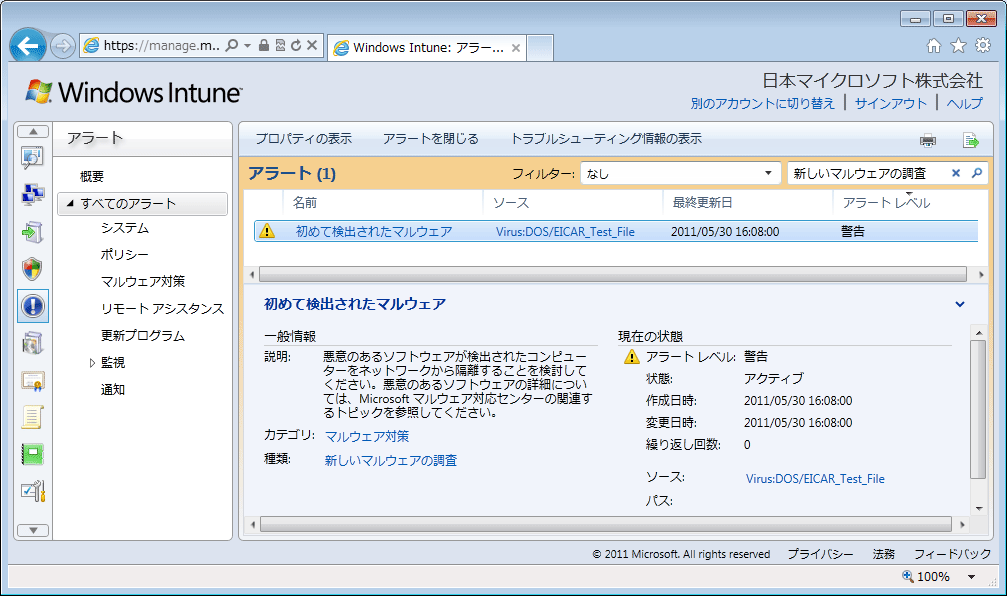The image size is (1007, 596).
Task: Open the フィルター dropdown showing なし
Action: pos(680,173)
